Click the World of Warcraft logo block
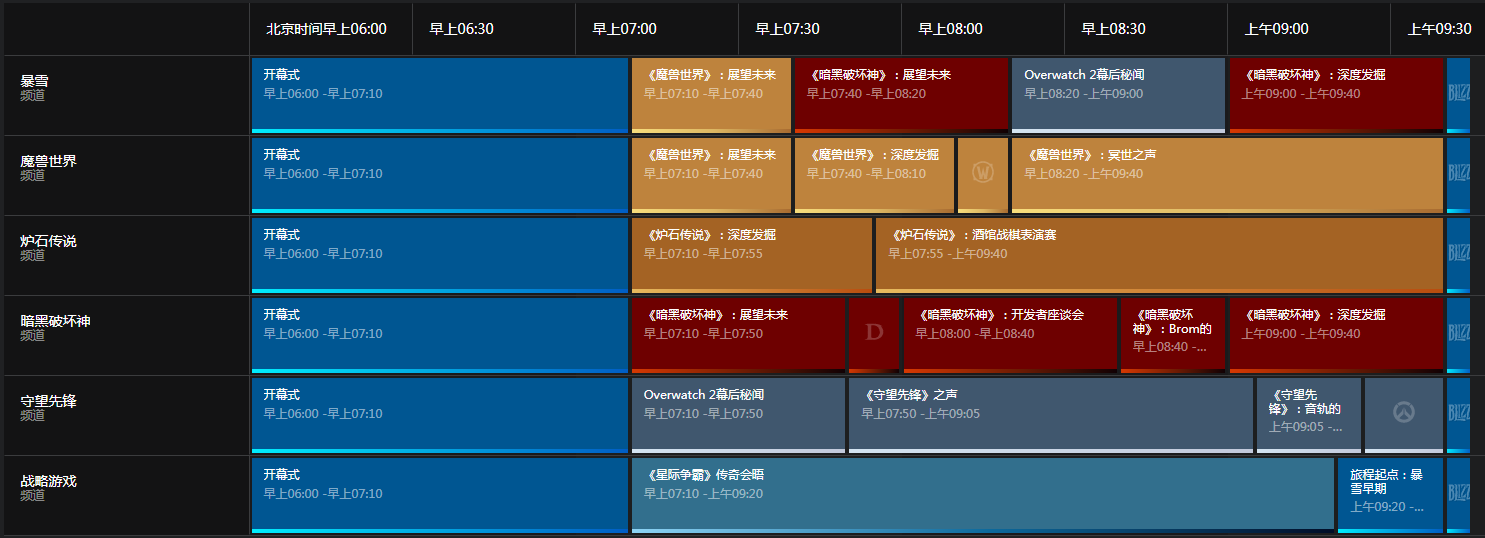This screenshot has height=538, width=1485. tap(982, 174)
